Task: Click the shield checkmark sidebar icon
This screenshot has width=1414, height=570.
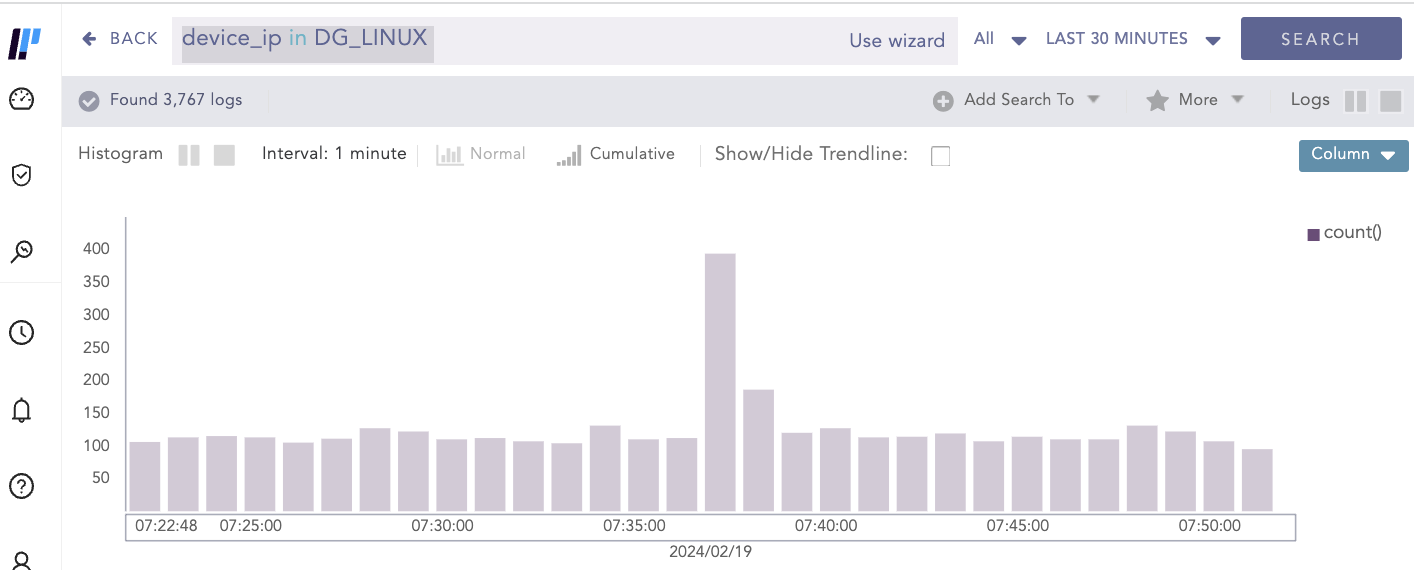Action: [x=22, y=176]
